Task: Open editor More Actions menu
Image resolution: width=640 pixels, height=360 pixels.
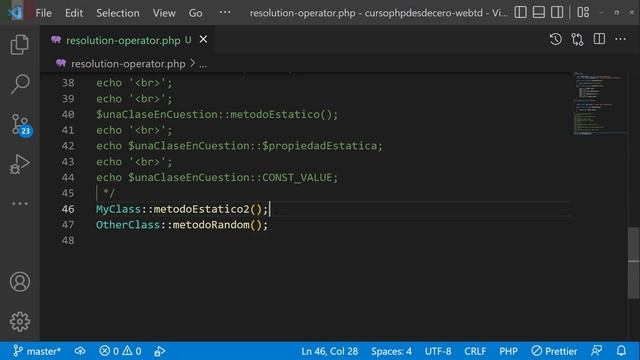Action: coord(620,39)
